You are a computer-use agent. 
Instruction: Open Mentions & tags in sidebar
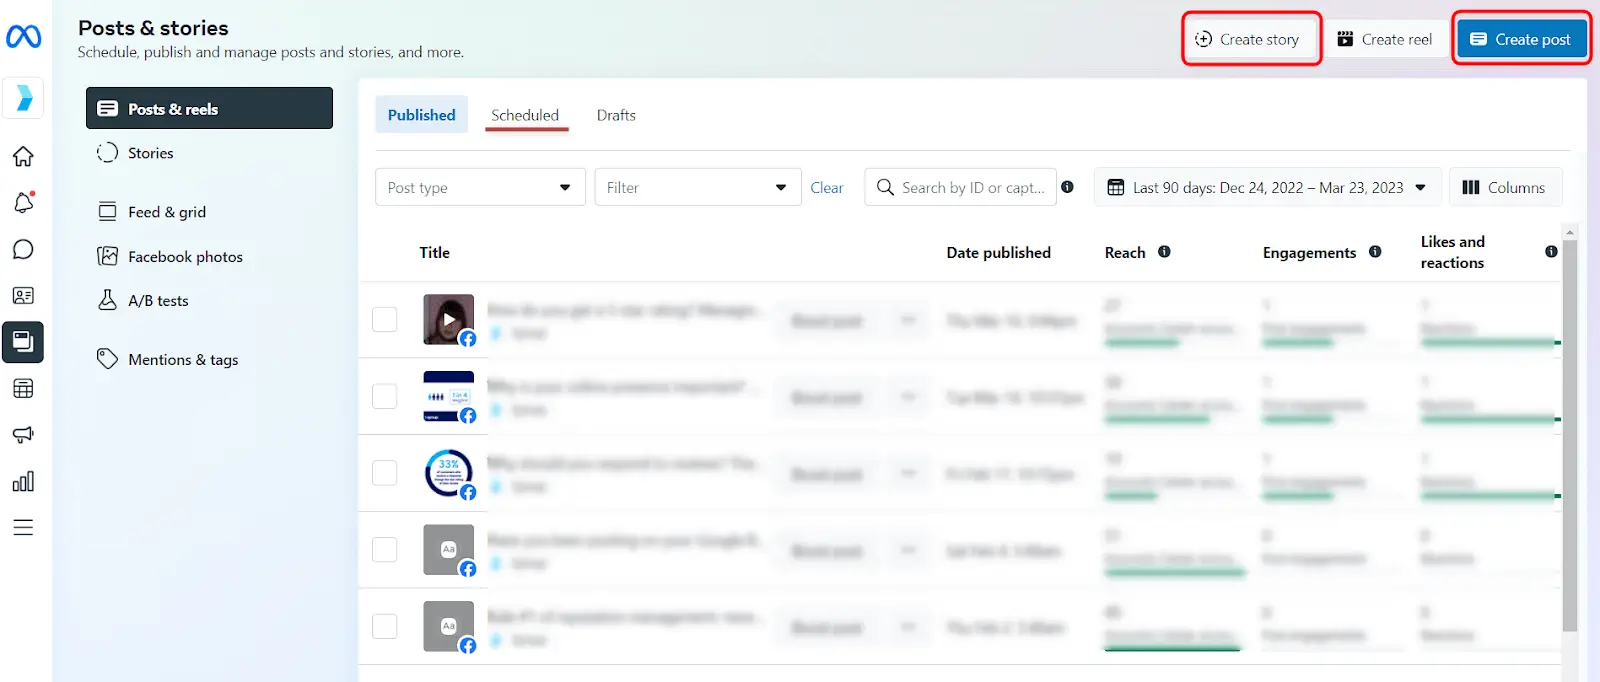click(183, 360)
